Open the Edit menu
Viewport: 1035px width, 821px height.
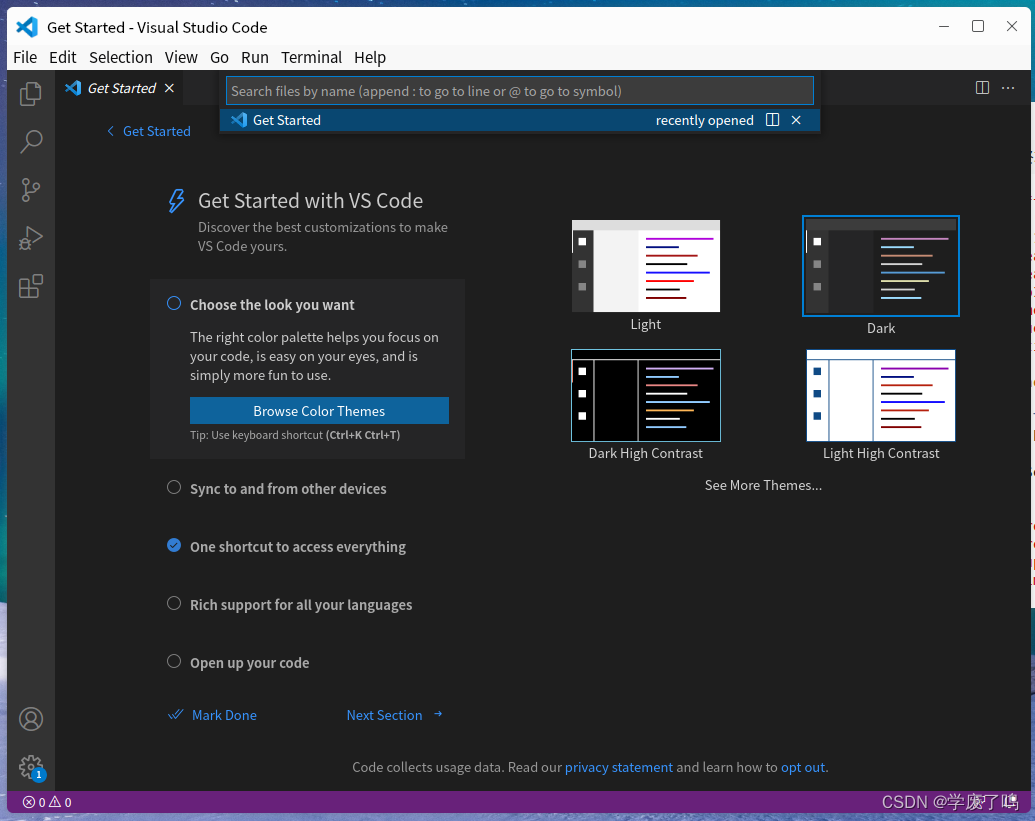(63, 57)
